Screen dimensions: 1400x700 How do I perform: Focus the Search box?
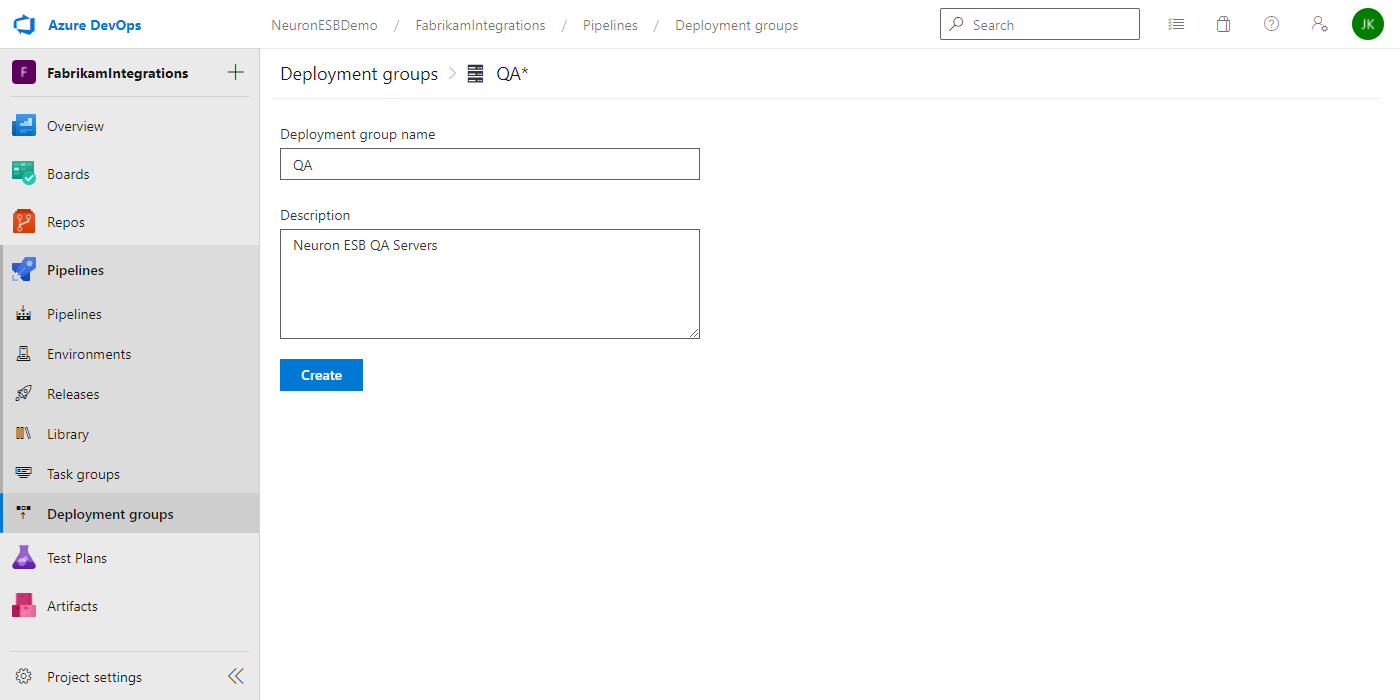pos(1040,24)
